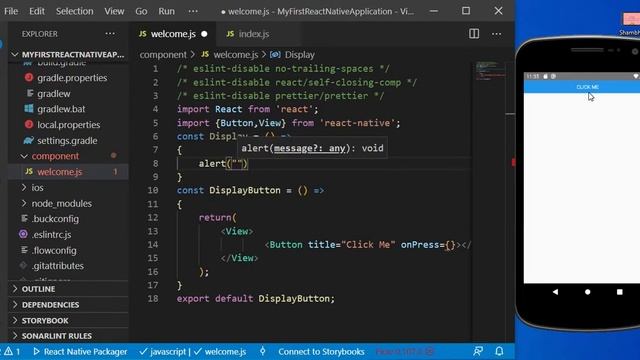Click warnings count in status bar

point(12,351)
